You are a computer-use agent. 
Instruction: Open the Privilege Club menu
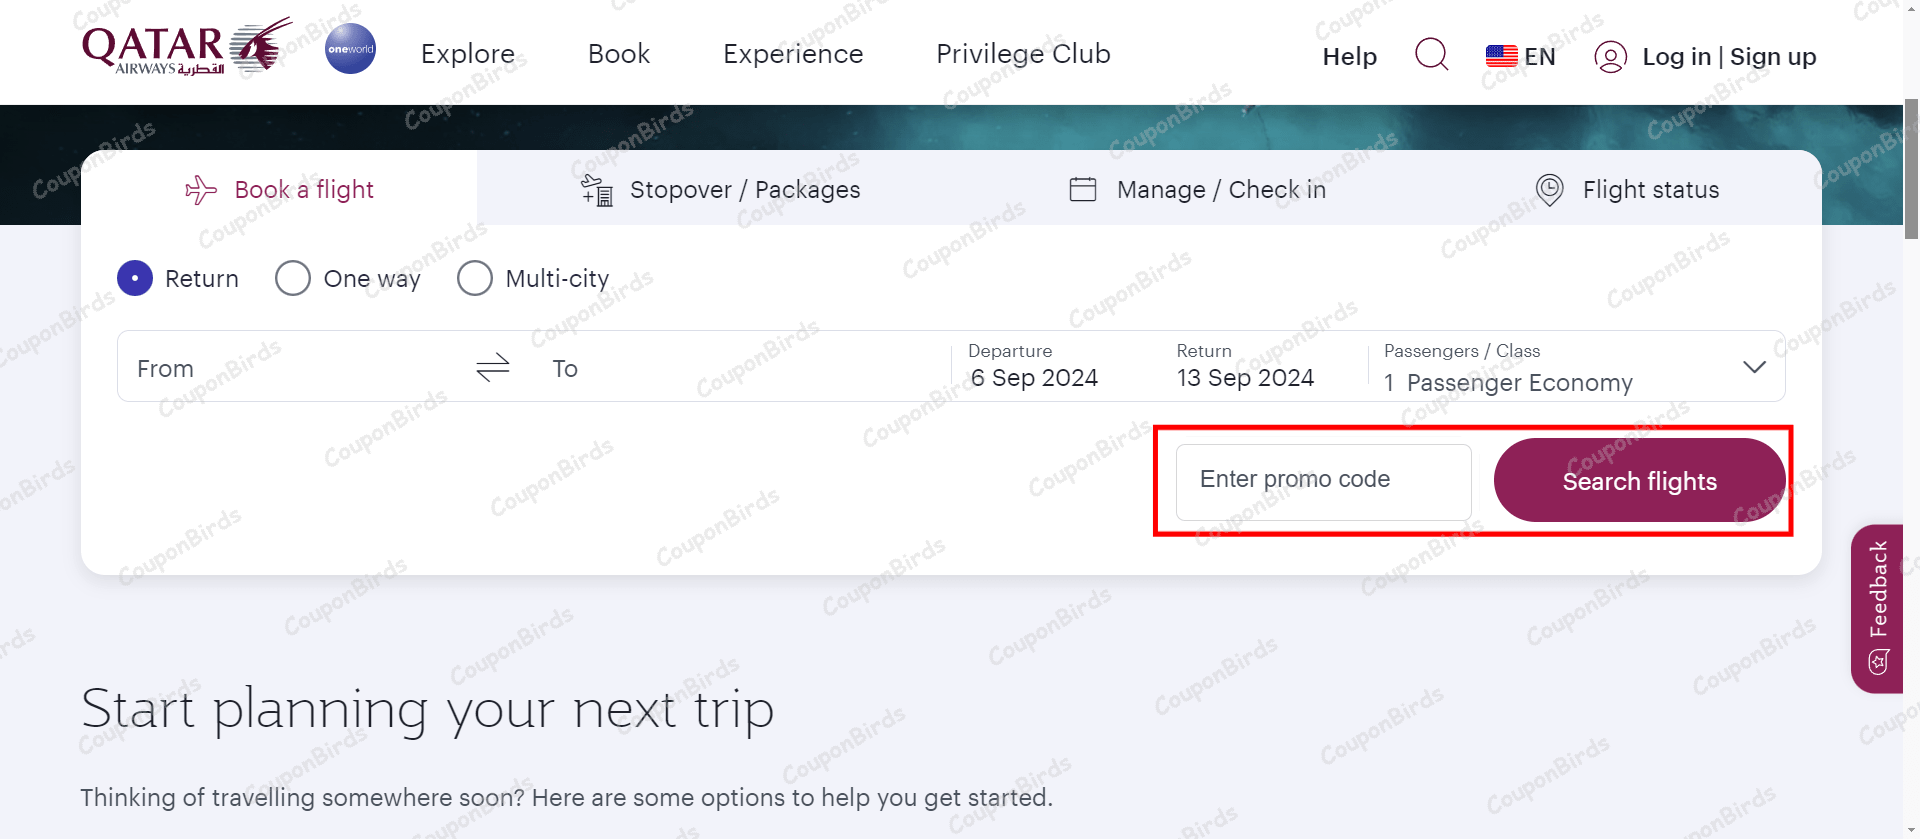pos(1022,54)
